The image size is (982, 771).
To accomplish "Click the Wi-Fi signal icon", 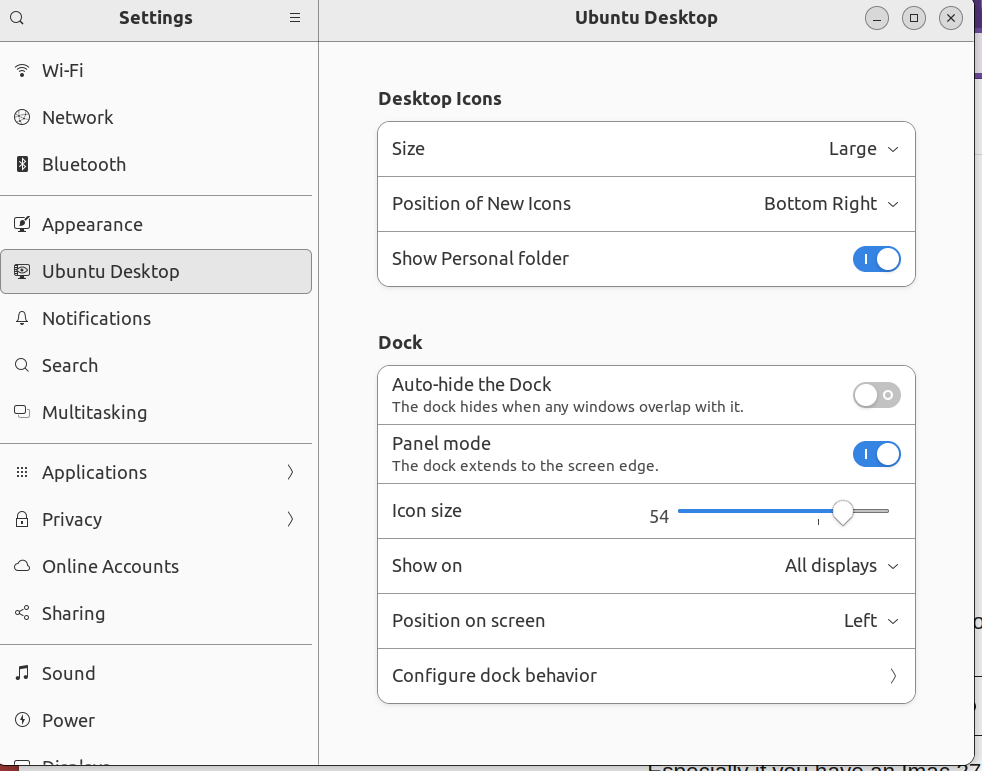I will pyautogui.click(x=22, y=70).
